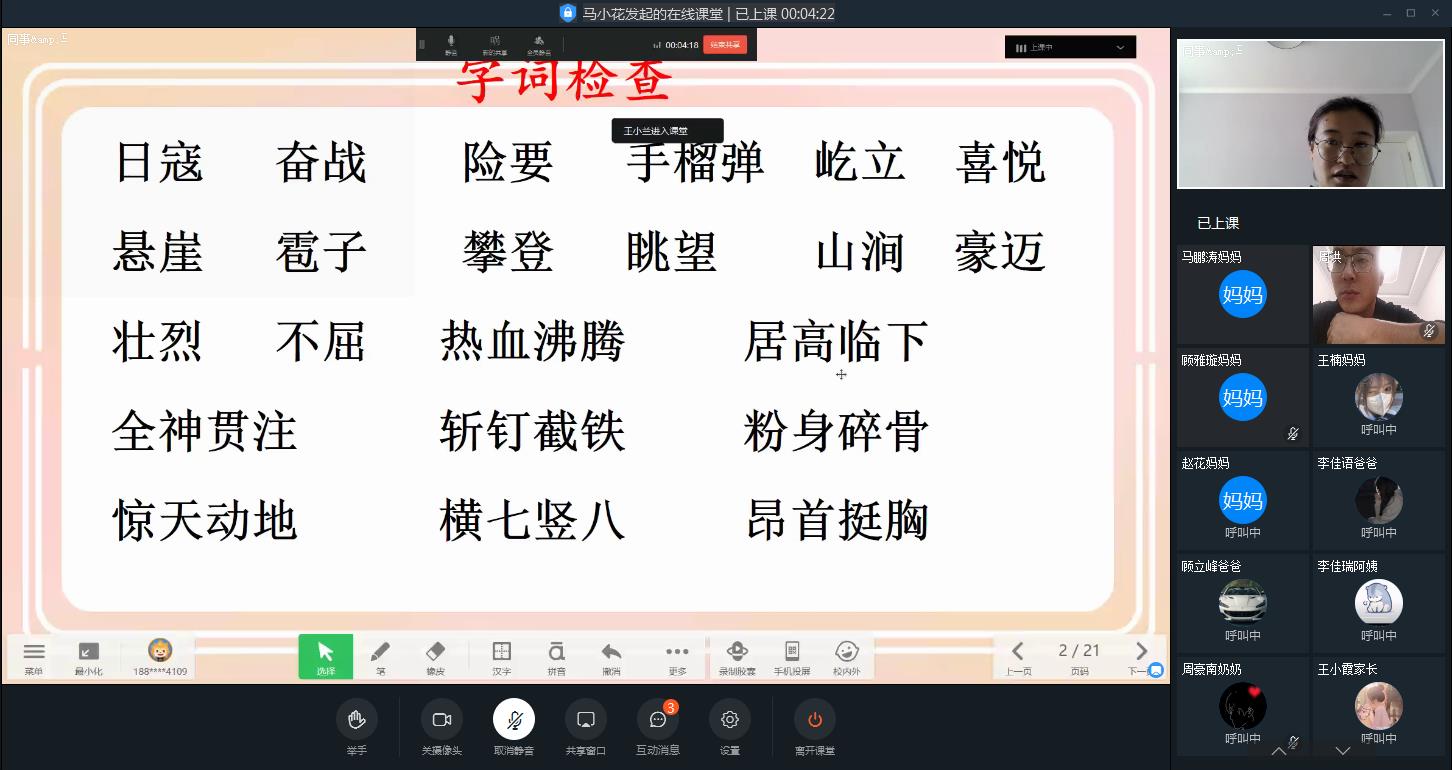Viewport: 1452px width, 770px height.
Task: Select the Eraser (橡皮) tool
Action: [435, 656]
